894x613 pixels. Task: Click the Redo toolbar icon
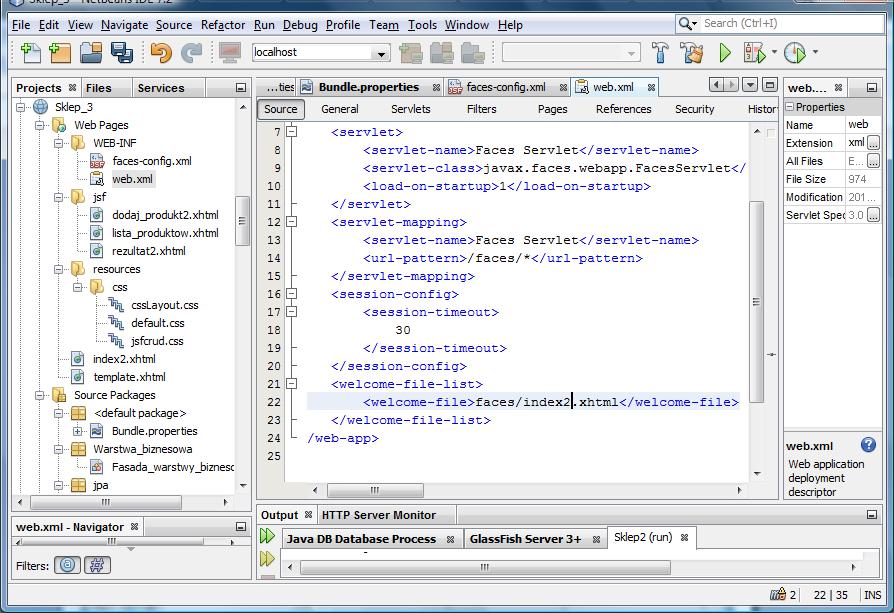pos(192,52)
